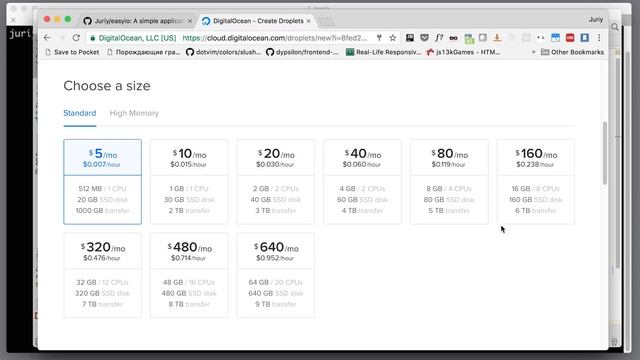640x360 pixels.
Task: Close the tab in the background terminal window
Action: point(13,20)
